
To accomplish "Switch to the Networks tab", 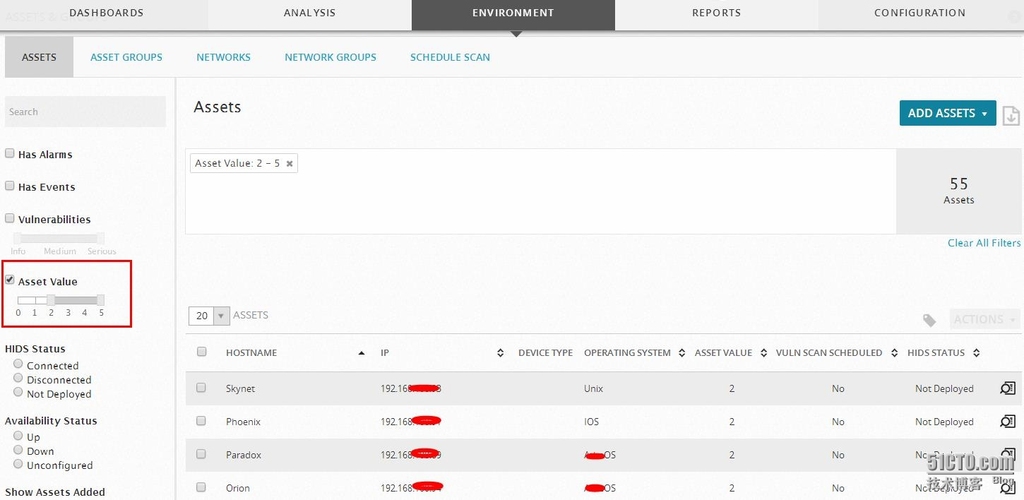I will (223, 57).
